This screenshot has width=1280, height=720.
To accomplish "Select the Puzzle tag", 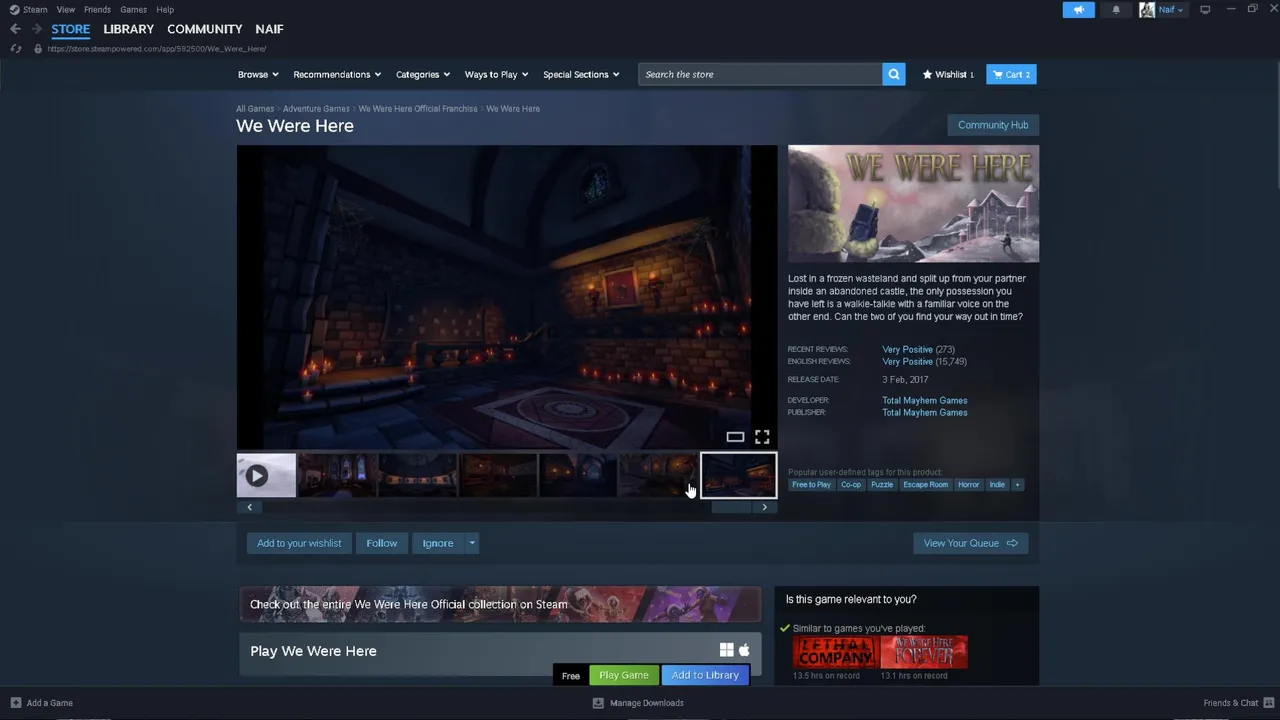I will [x=882, y=485].
